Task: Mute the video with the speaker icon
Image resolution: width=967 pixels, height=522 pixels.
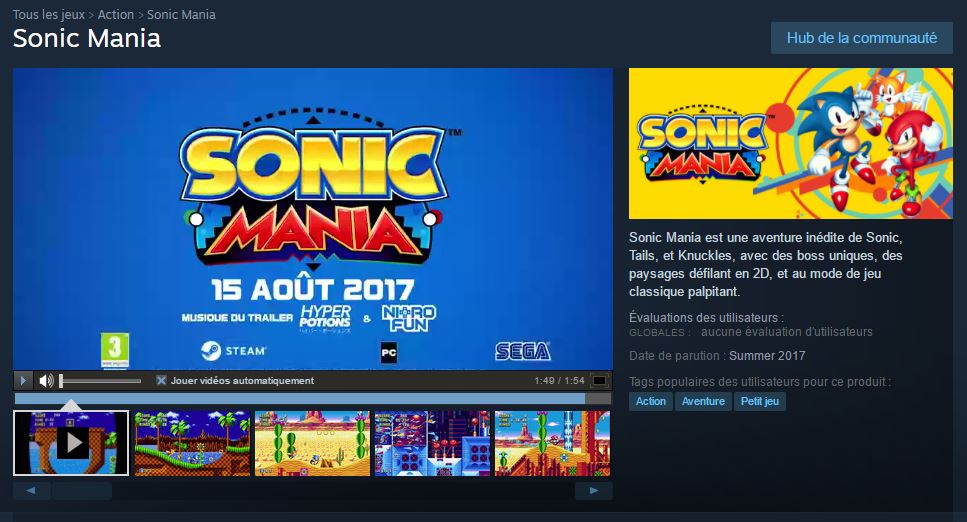Action: pyautogui.click(x=46, y=381)
